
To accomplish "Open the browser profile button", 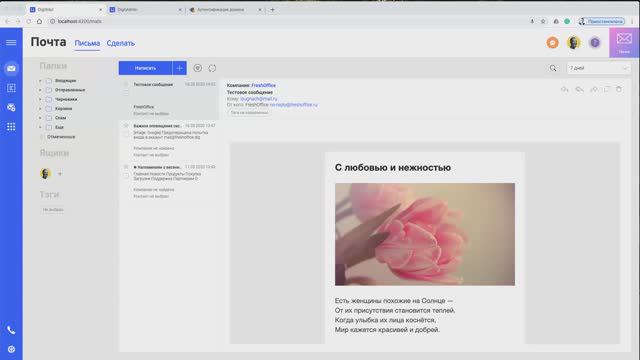I will tap(602, 21).
